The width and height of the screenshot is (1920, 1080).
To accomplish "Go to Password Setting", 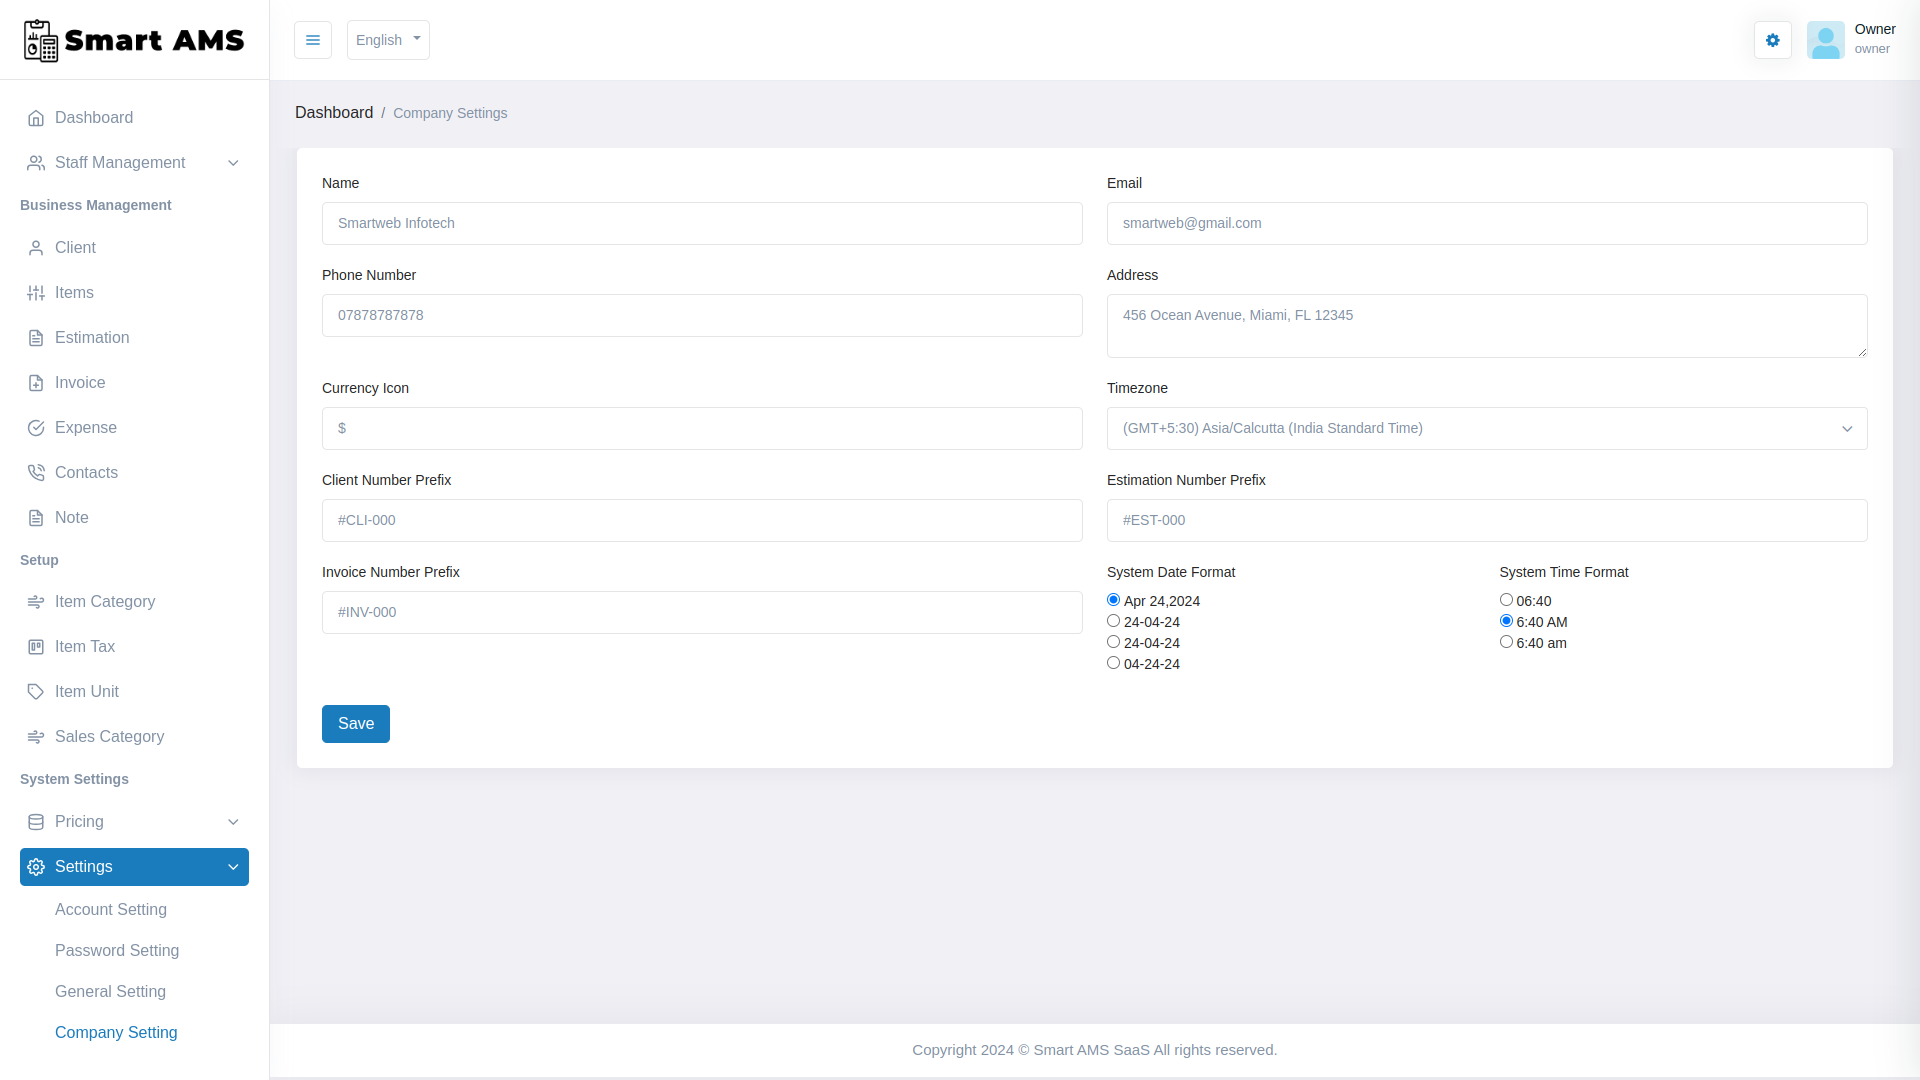I will pos(117,951).
